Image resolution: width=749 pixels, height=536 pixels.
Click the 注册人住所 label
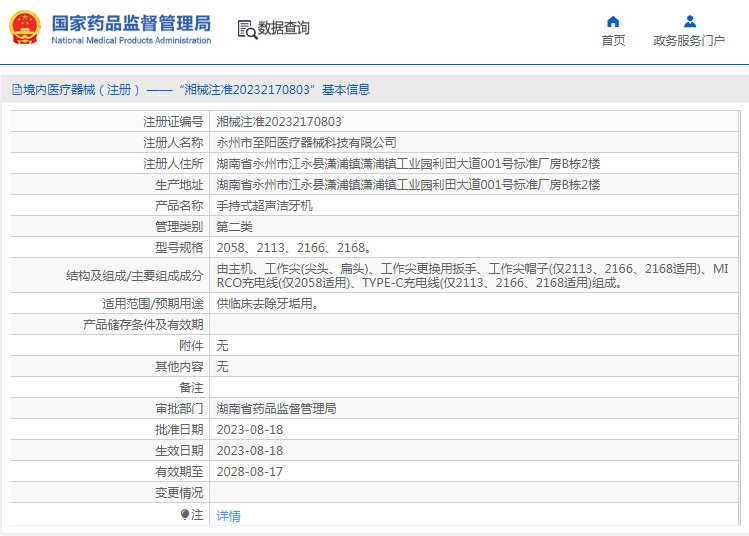pyautogui.click(x=173, y=164)
